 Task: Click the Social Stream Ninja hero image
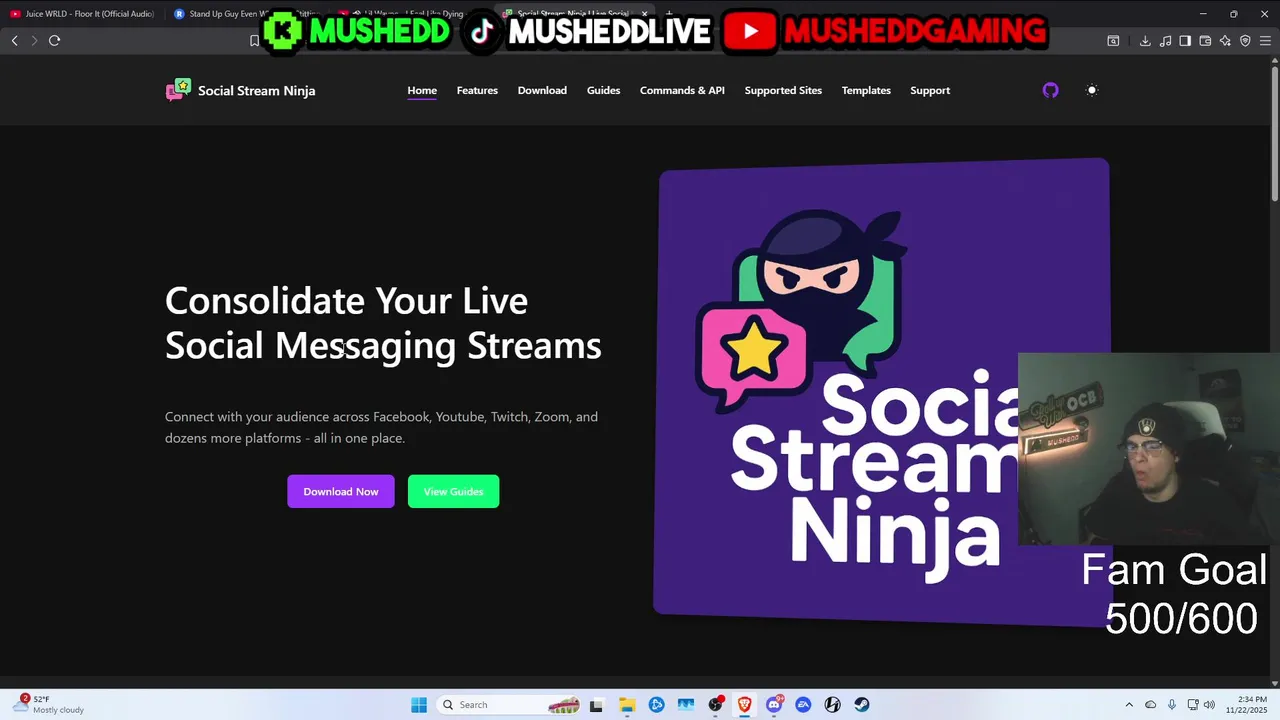[881, 390]
